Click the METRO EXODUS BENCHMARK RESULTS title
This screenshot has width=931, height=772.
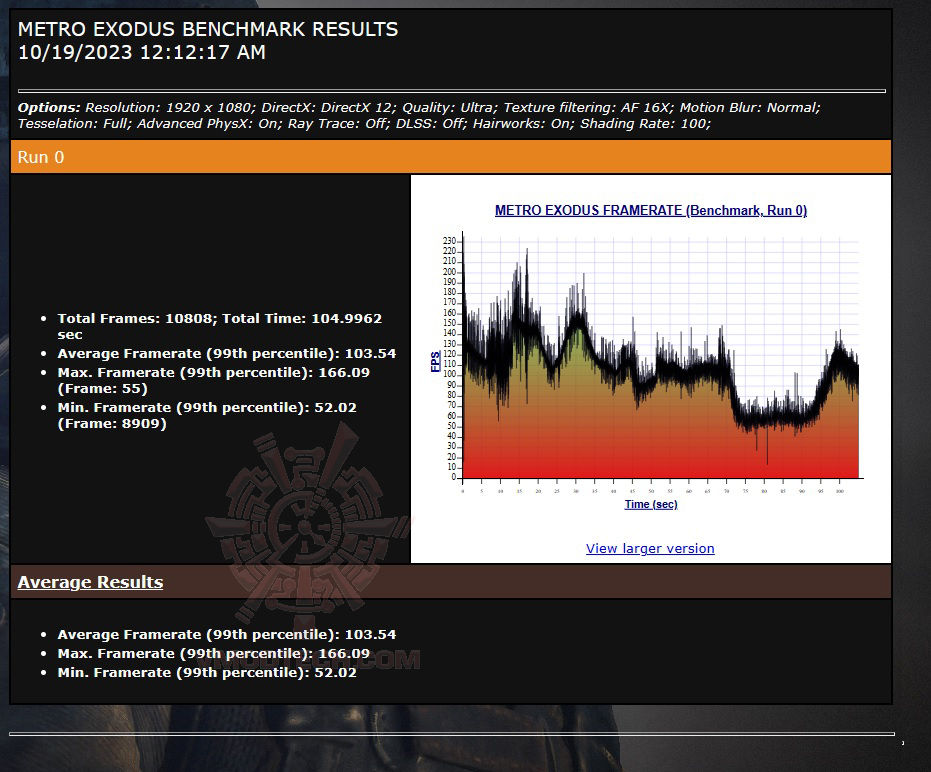pos(208,29)
